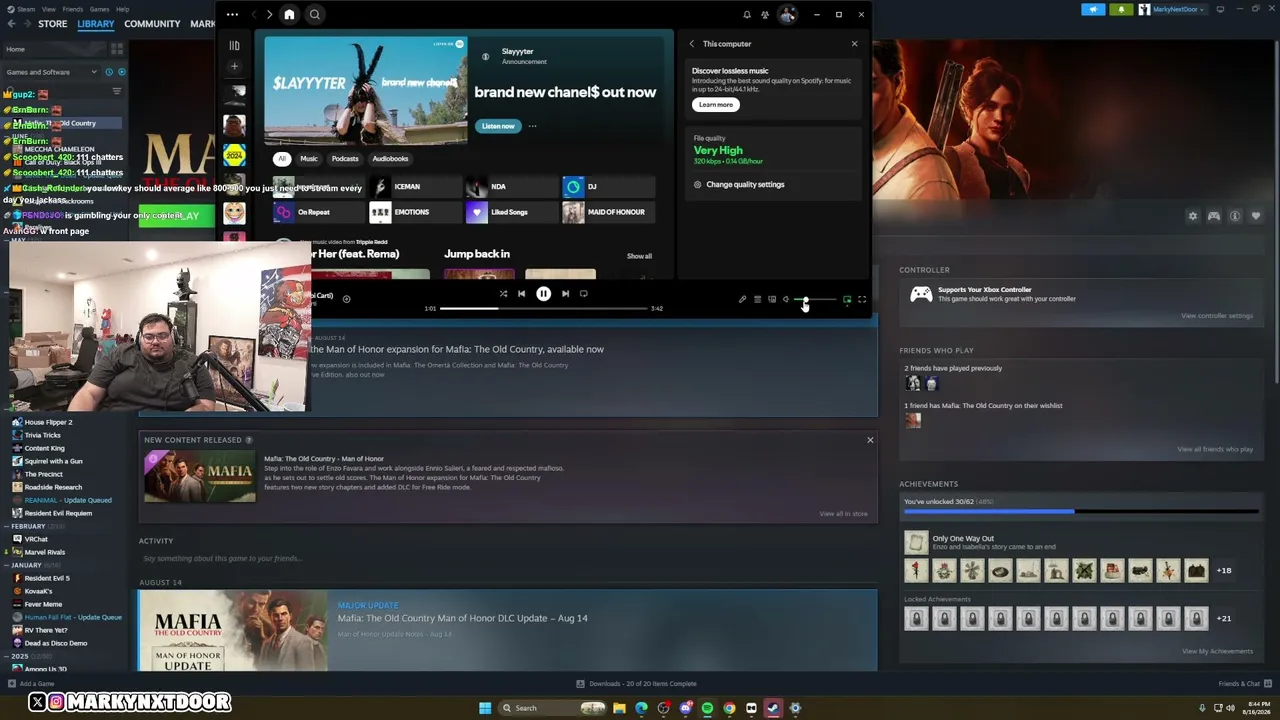Open Spotify three-dot main menu
The width and height of the screenshot is (1280, 720).
232,14
